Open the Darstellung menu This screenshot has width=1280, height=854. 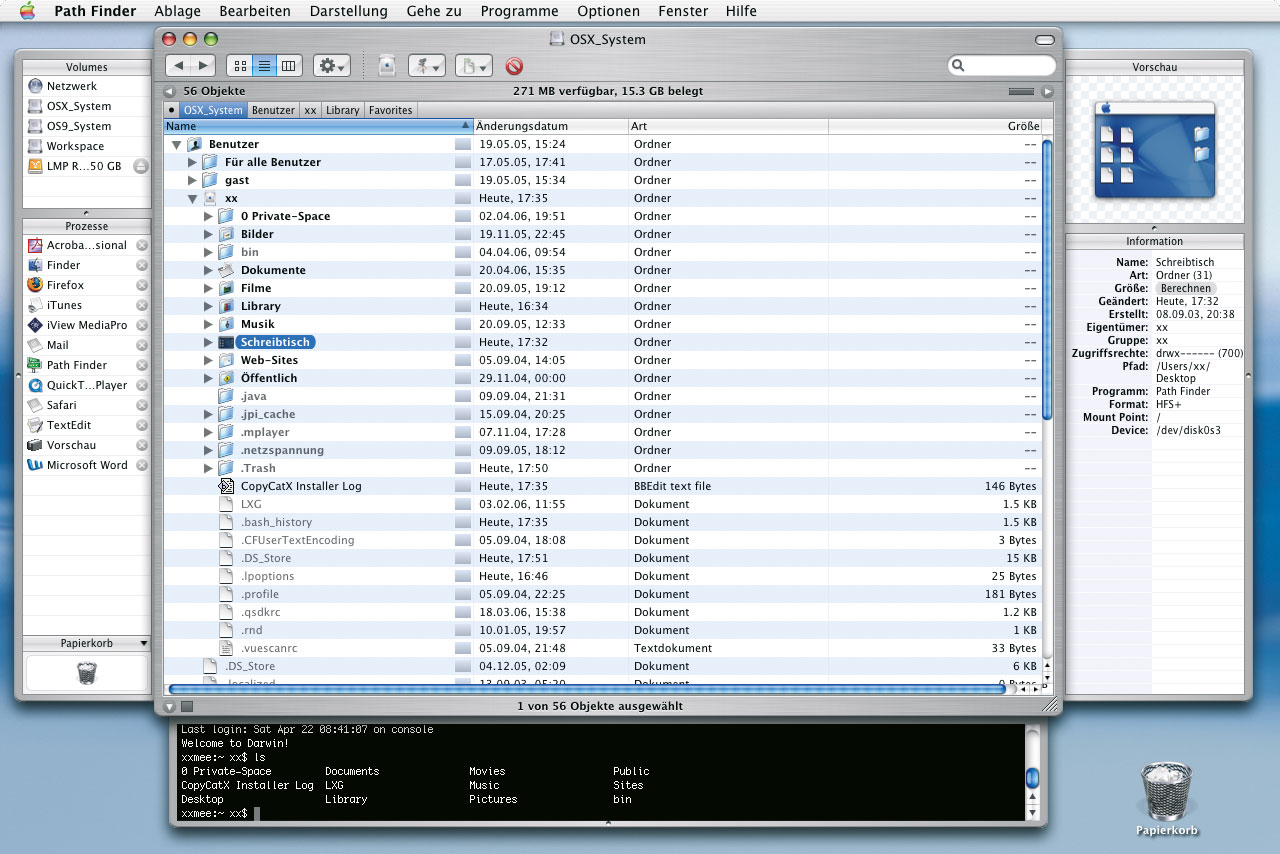(x=349, y=11)
